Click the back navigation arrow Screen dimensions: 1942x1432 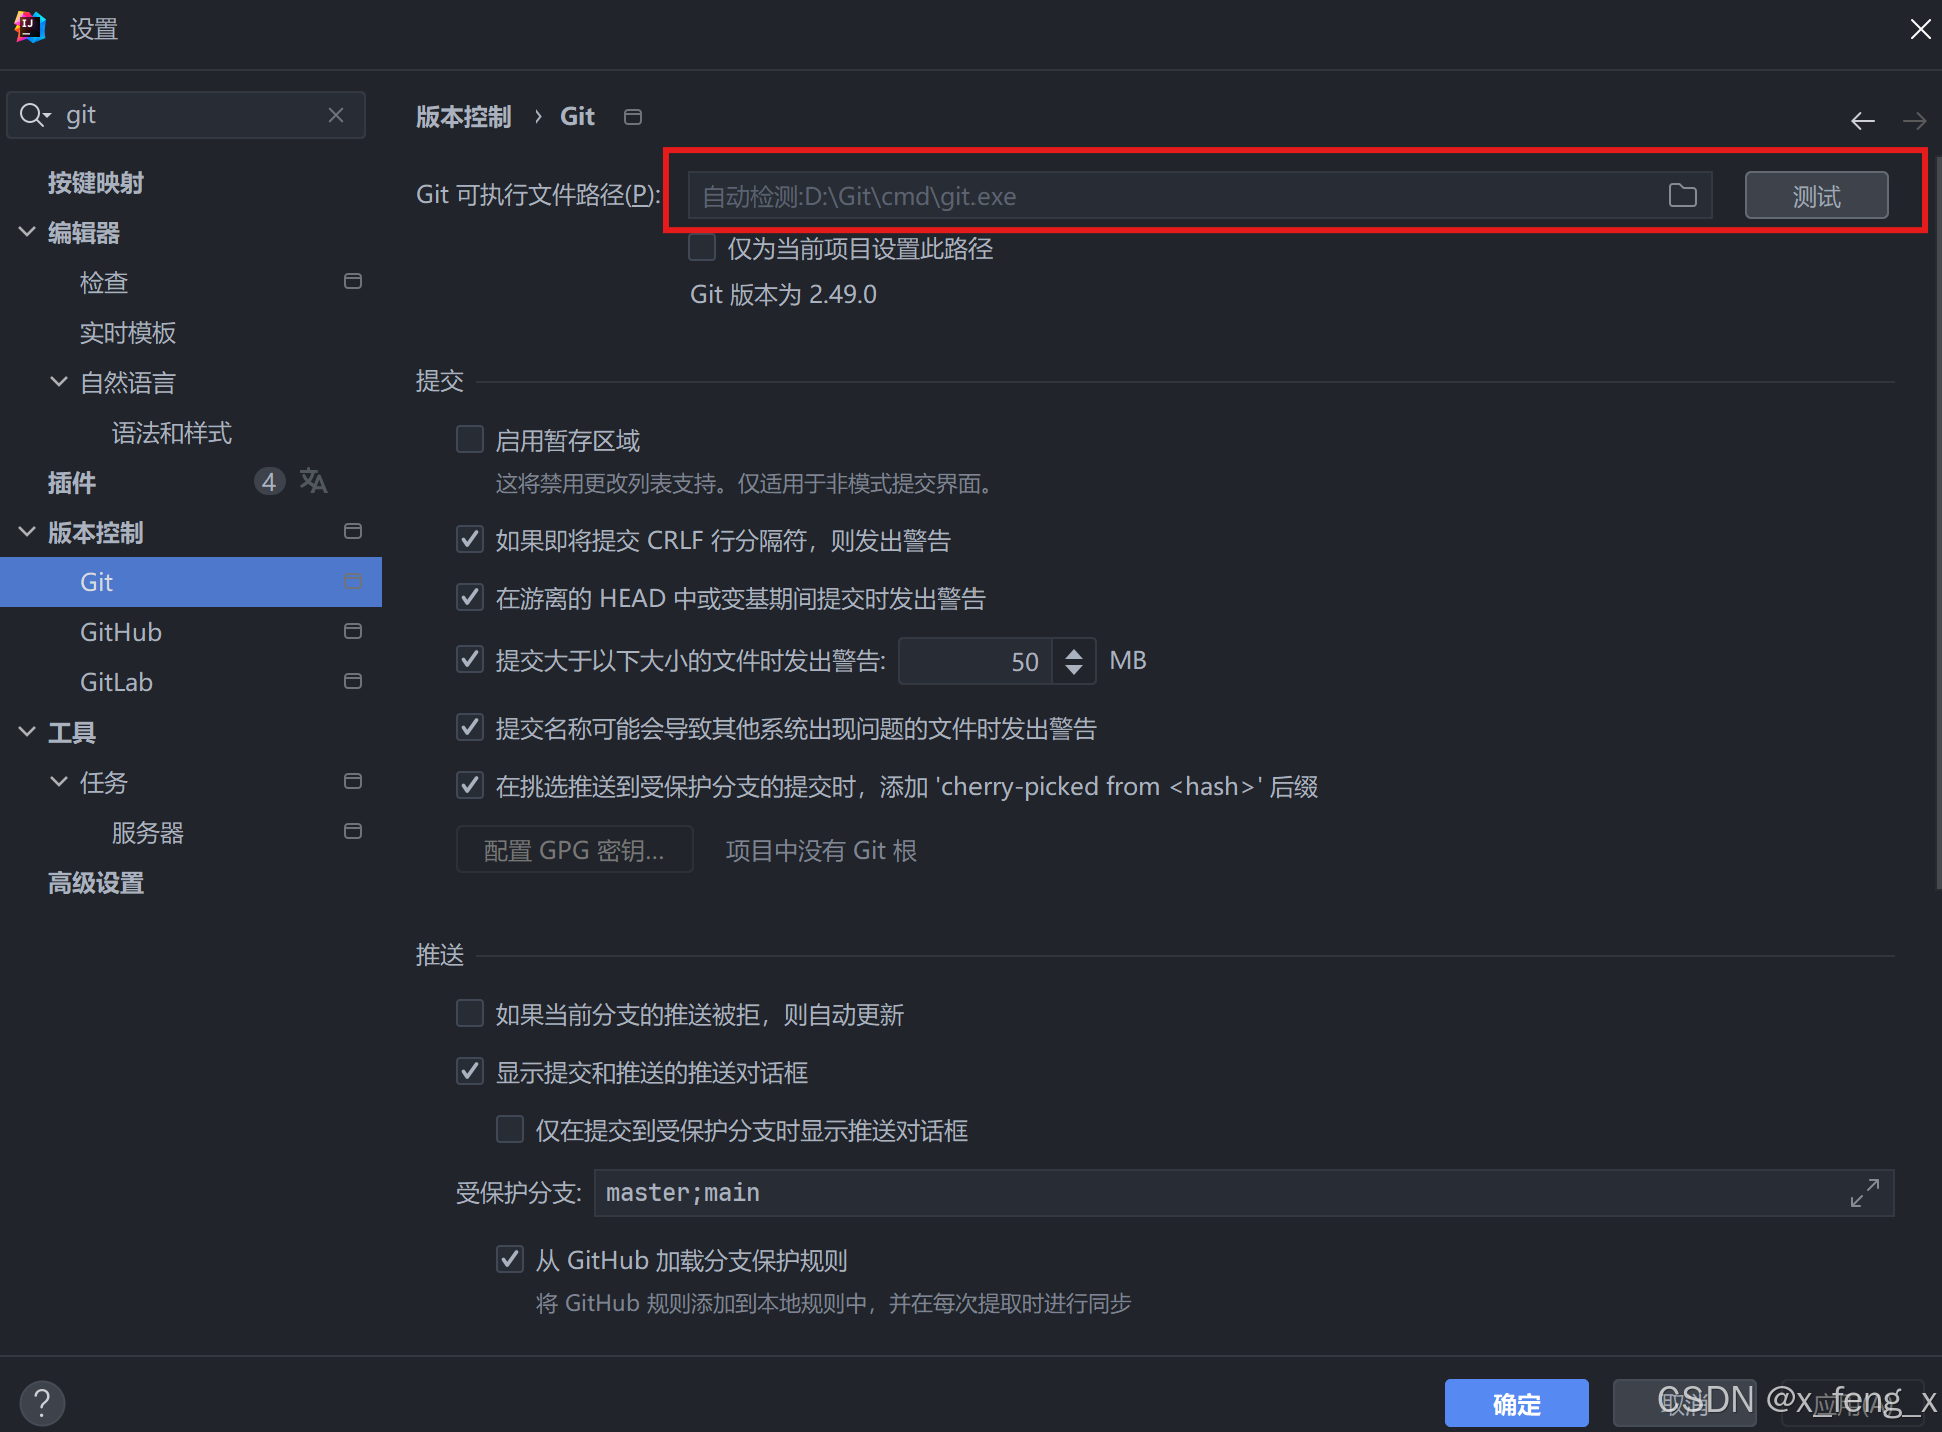pos(1862,121)
